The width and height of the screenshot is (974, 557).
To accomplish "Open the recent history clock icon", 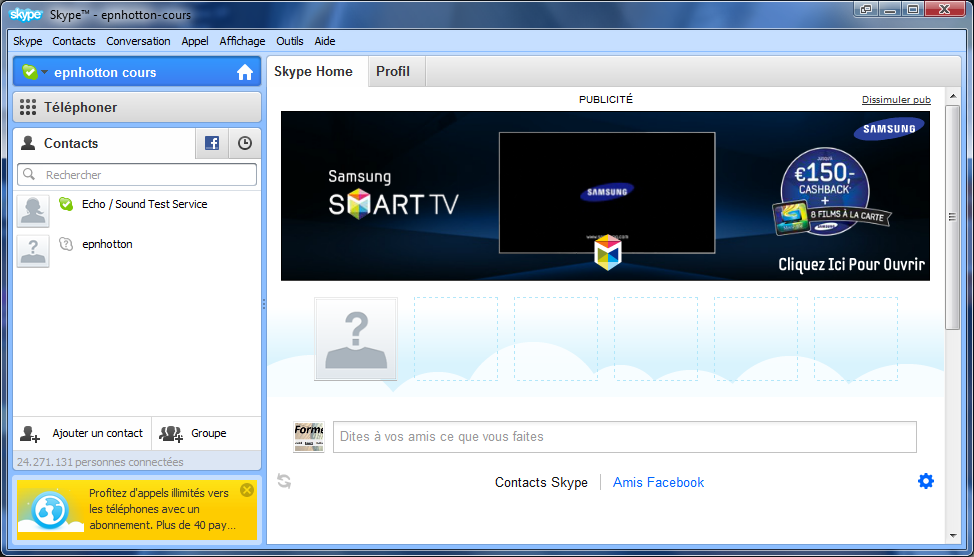I will click(x=245, y=143).
